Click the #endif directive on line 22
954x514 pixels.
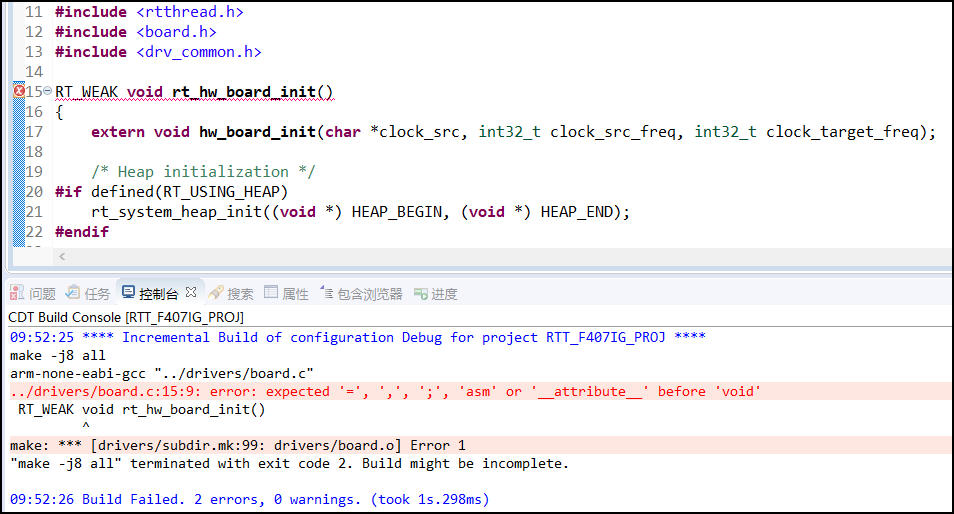[x=82, y=232]
